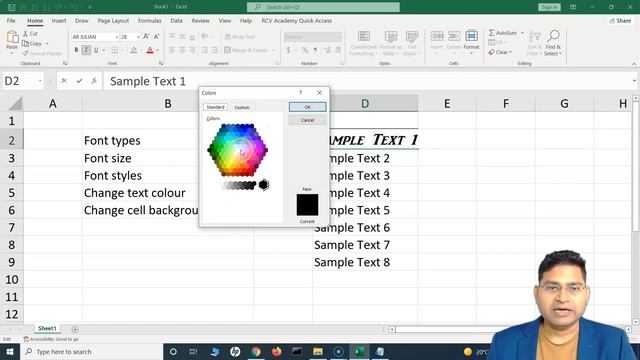Switch to the Page Layout tab

(x=113, y=20)
